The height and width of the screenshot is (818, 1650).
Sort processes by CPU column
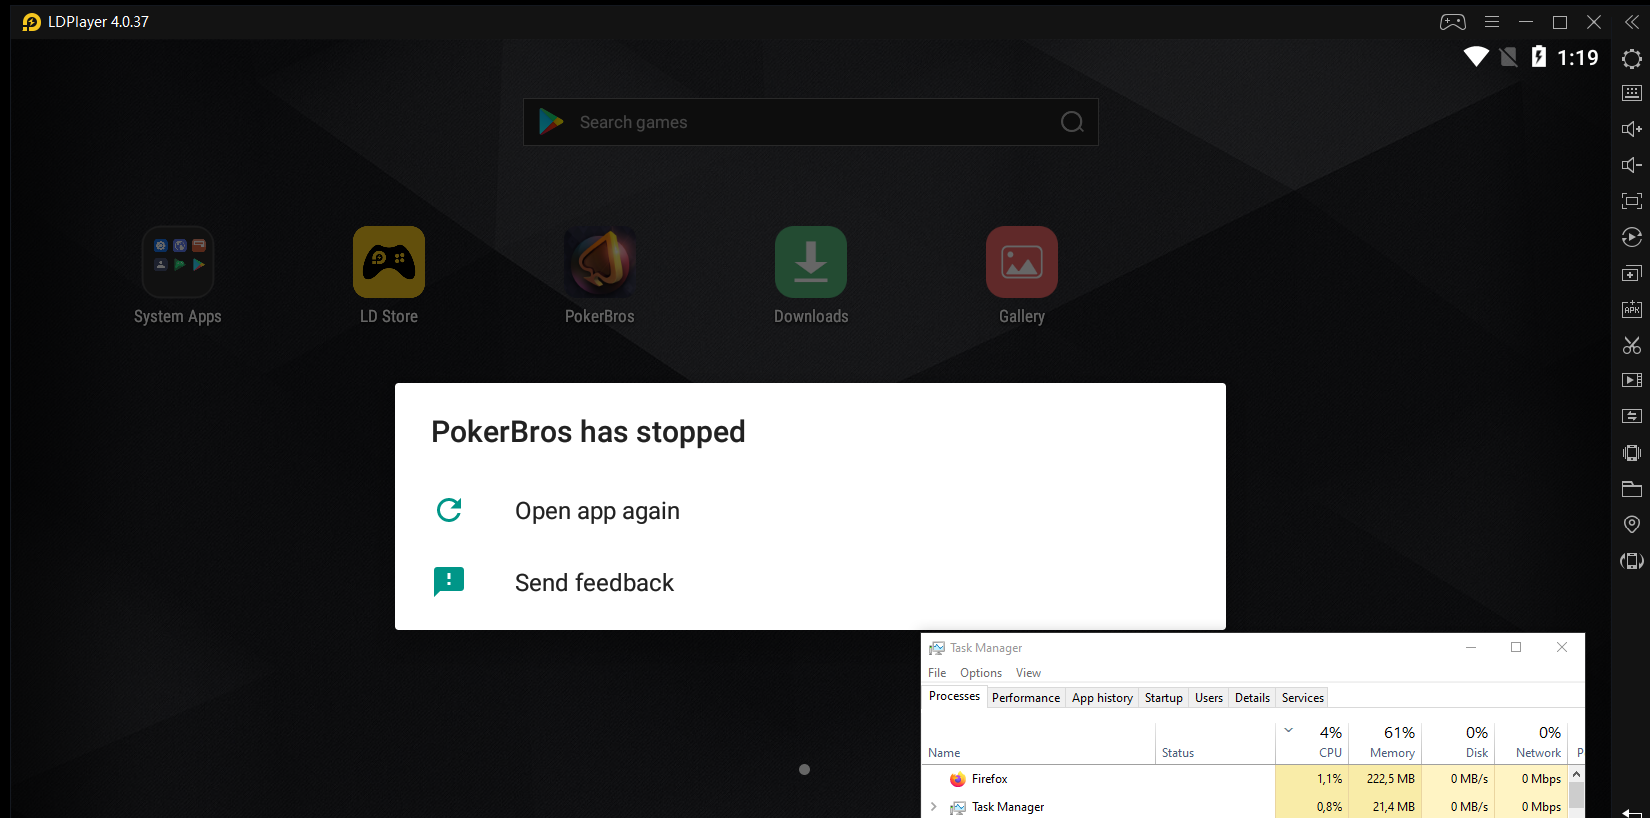coord(1312,743)
